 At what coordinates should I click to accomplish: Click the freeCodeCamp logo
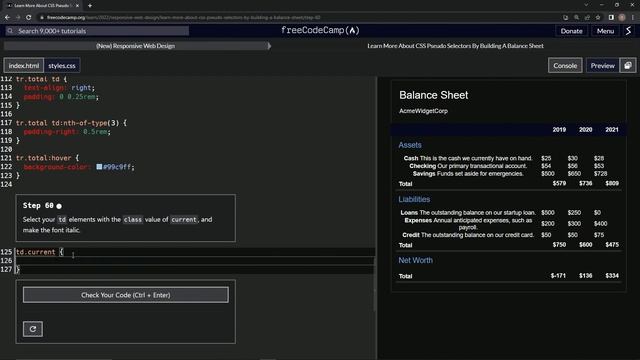(x=320, y=31)
